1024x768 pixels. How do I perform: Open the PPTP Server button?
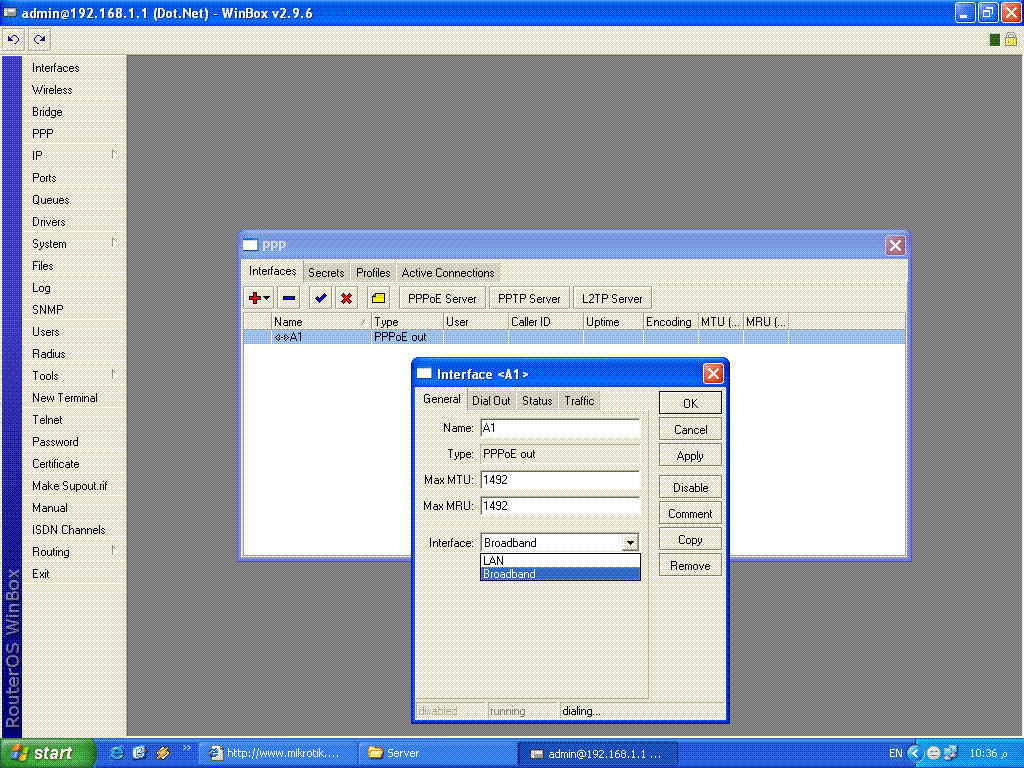[x=529, y=298]
